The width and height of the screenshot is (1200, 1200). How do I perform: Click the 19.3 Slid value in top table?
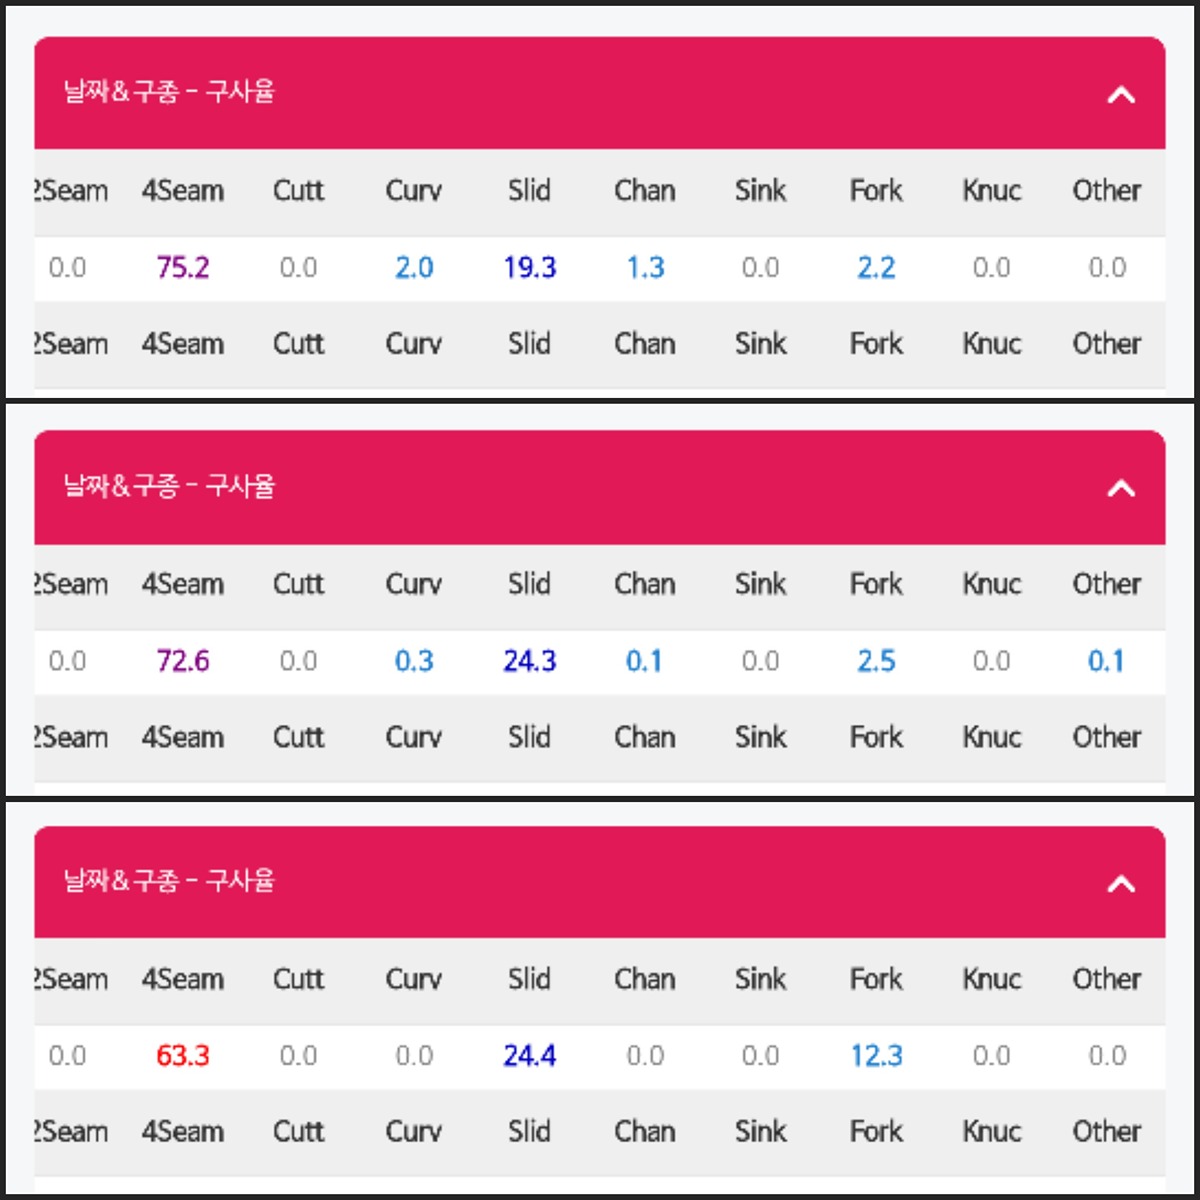[530, 268]
